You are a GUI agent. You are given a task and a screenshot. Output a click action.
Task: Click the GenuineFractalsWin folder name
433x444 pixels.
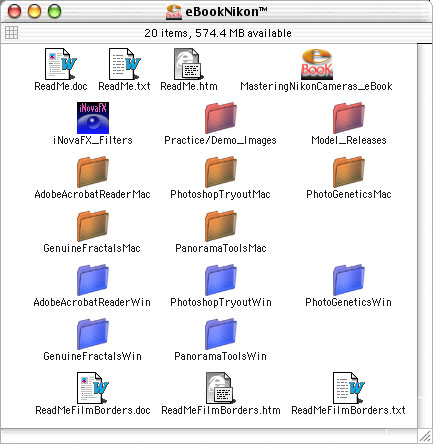(x=92, y=356)
